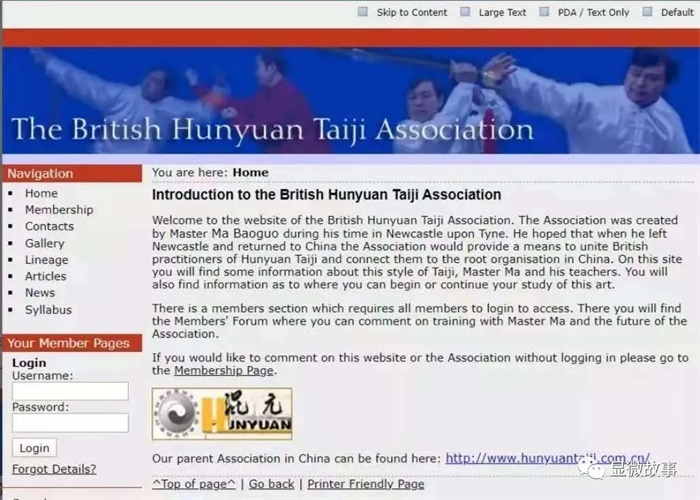Open the Printer Friendly Page link
This screenshot has height=500, width=700.
click(x=366, y=484)
